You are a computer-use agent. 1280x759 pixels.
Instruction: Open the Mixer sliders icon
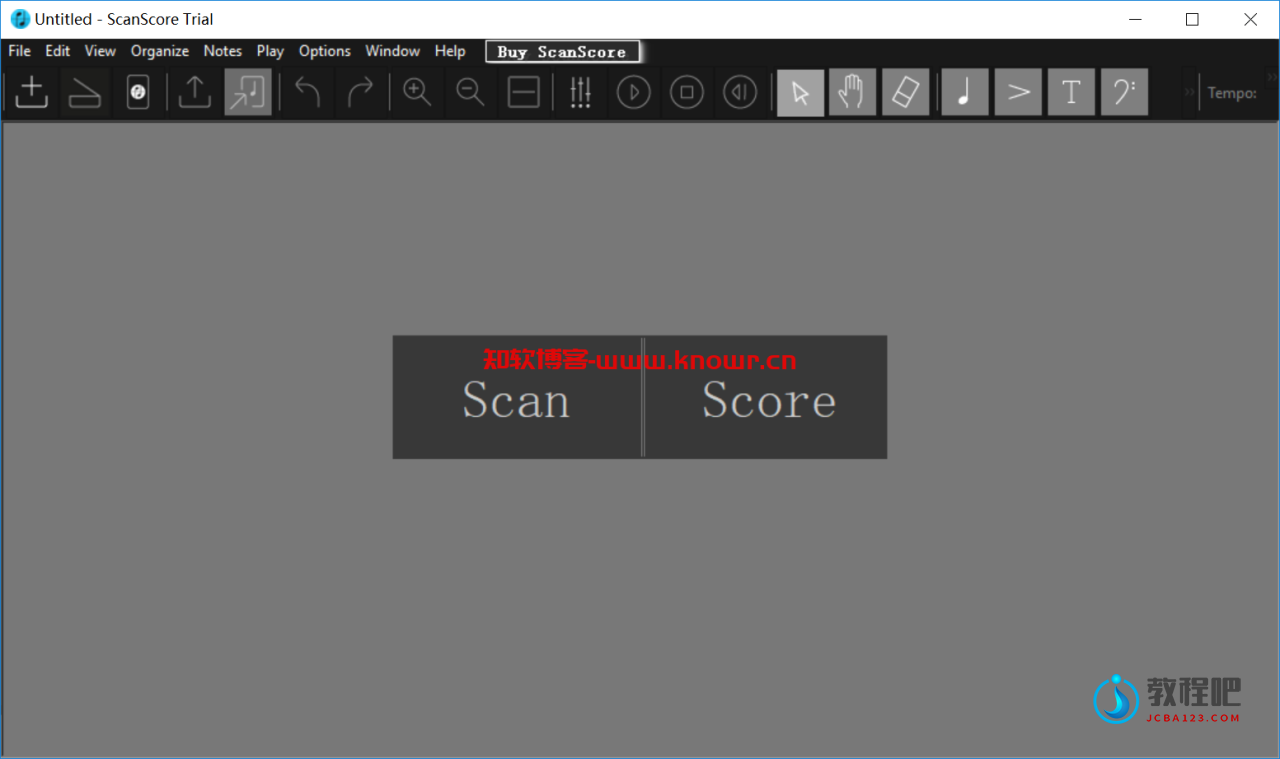pos(580,92)
